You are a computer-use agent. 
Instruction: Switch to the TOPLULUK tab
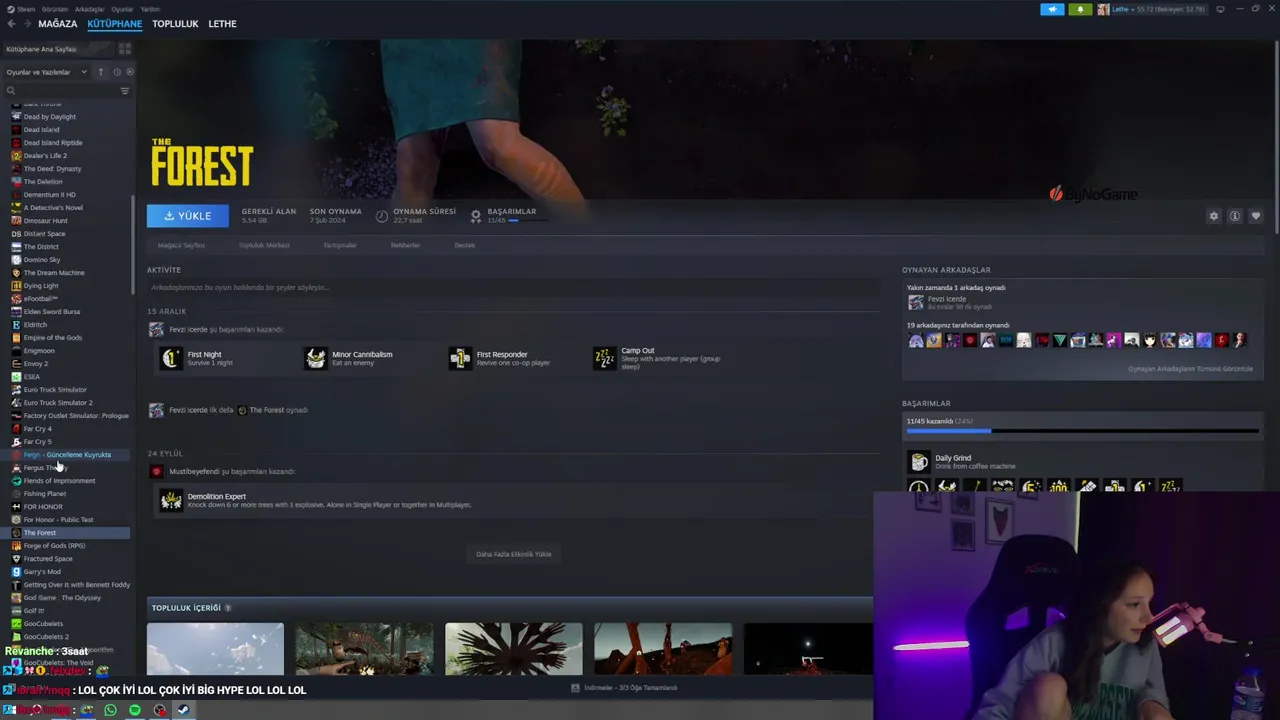click(175, 24)
